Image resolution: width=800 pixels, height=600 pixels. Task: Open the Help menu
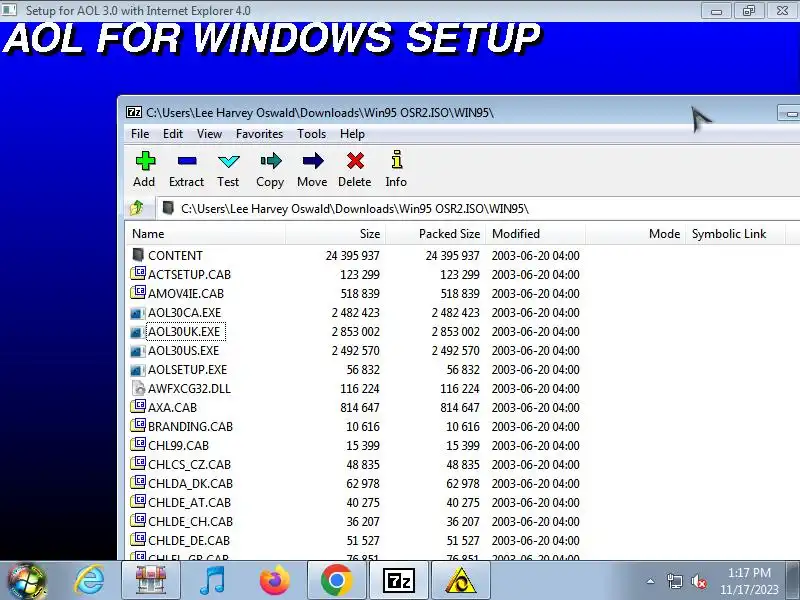352,134
